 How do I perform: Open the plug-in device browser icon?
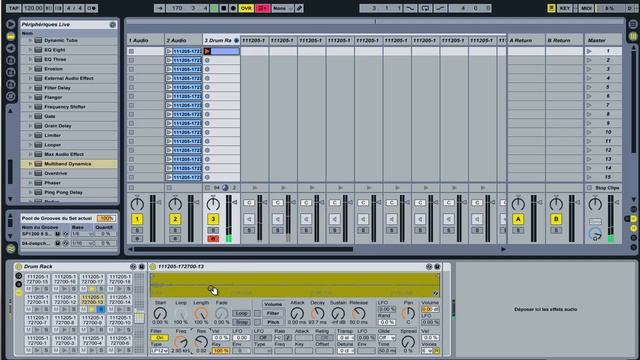pos(11,48)
